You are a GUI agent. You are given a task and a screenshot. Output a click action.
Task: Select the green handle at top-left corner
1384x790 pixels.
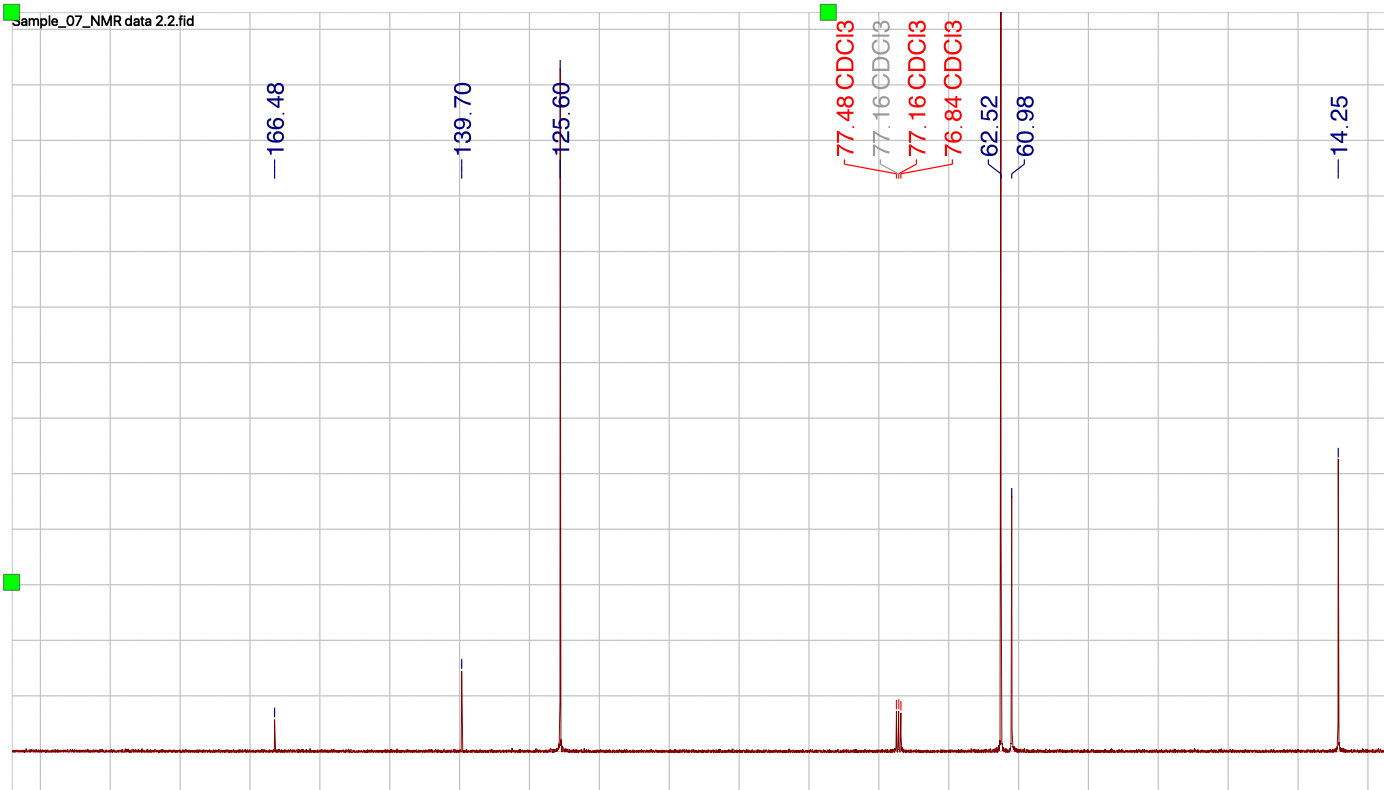pos(12,10)
